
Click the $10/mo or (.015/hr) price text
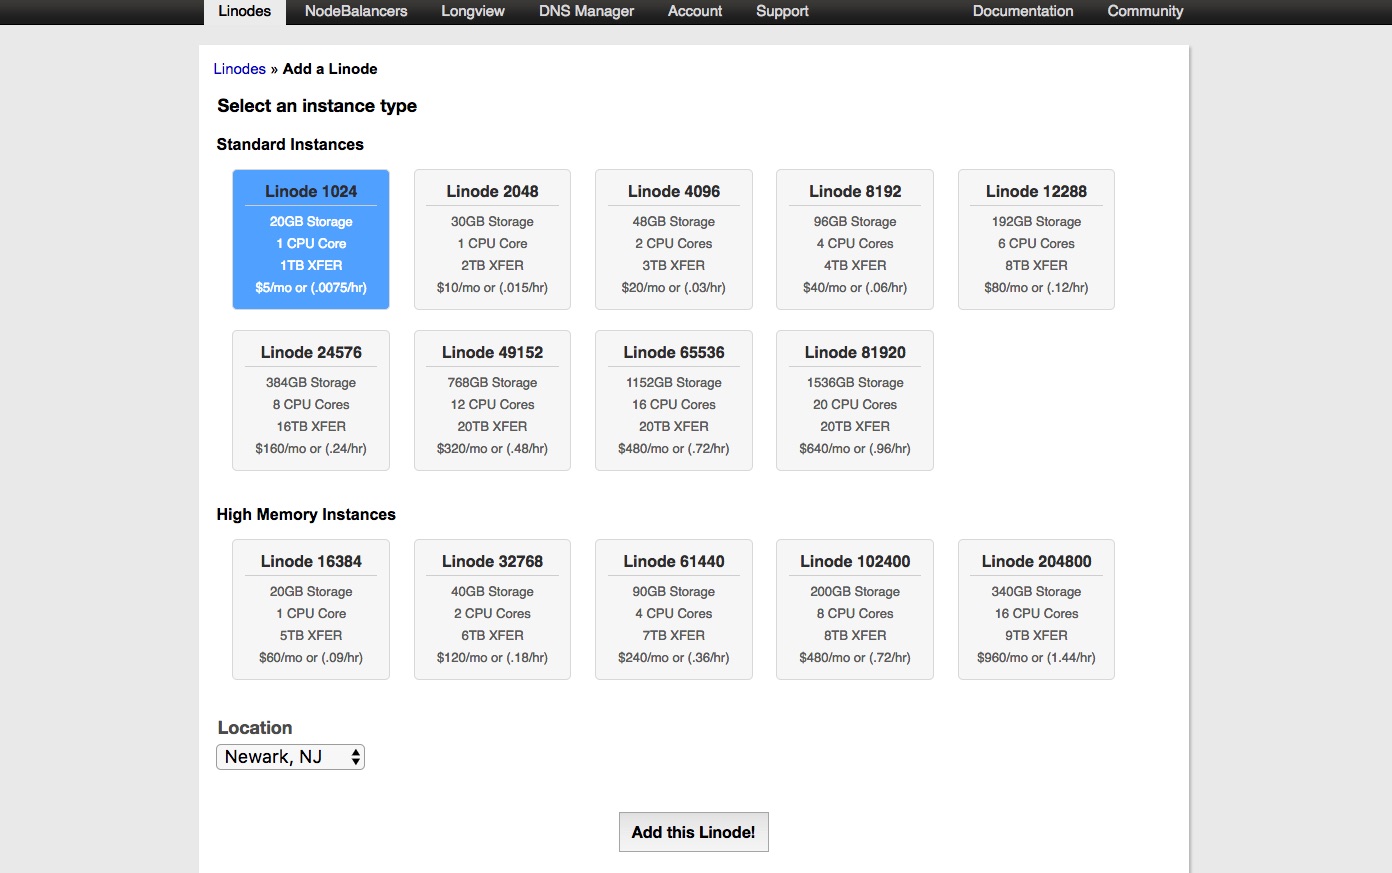492,287
